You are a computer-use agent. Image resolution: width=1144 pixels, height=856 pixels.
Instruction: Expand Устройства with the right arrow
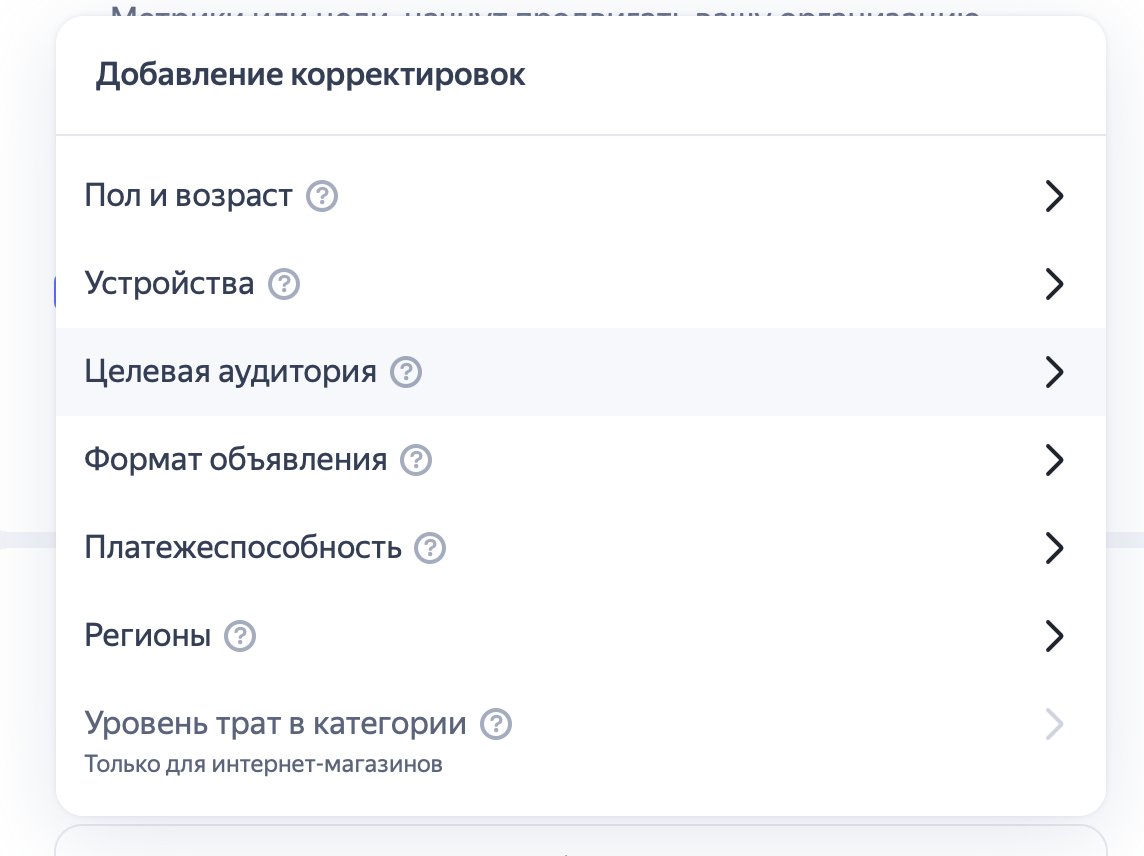point(1054,284)
